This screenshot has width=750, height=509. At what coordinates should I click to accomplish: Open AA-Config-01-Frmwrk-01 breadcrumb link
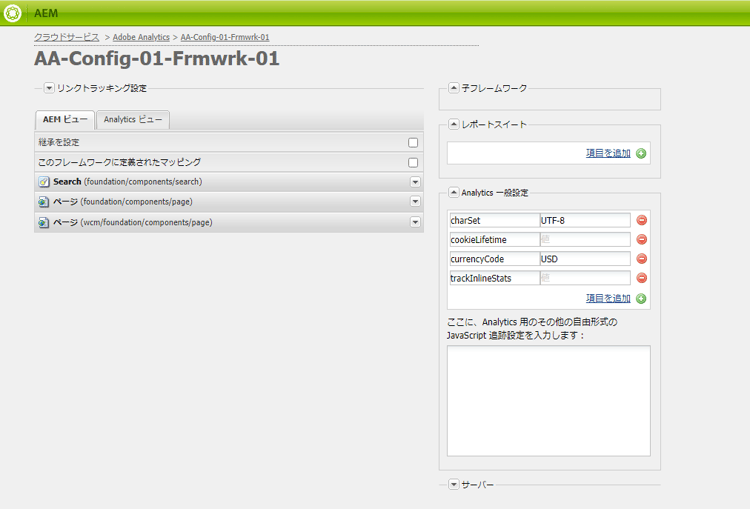pos(225,37)
